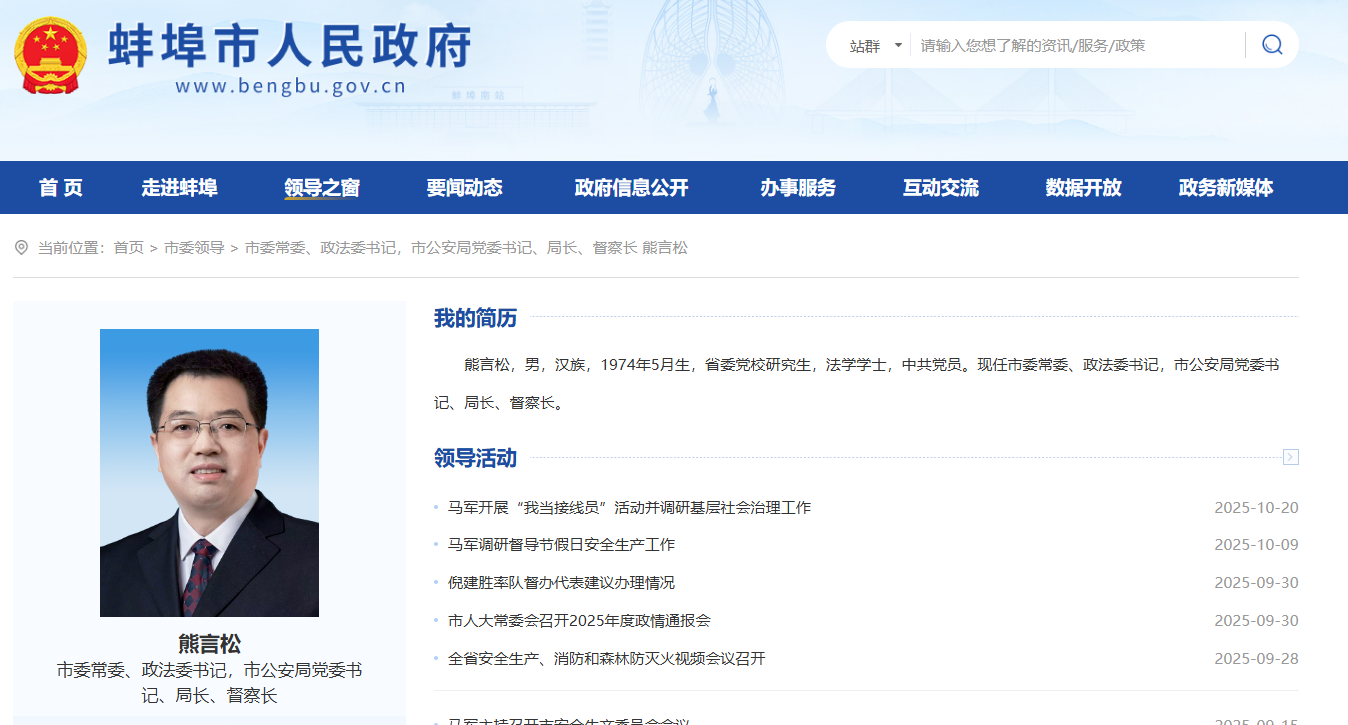Click the 首页 breadcrumb link
Image resolution: width=1348 pixels, height=725 pixels.
pos(128,247)
